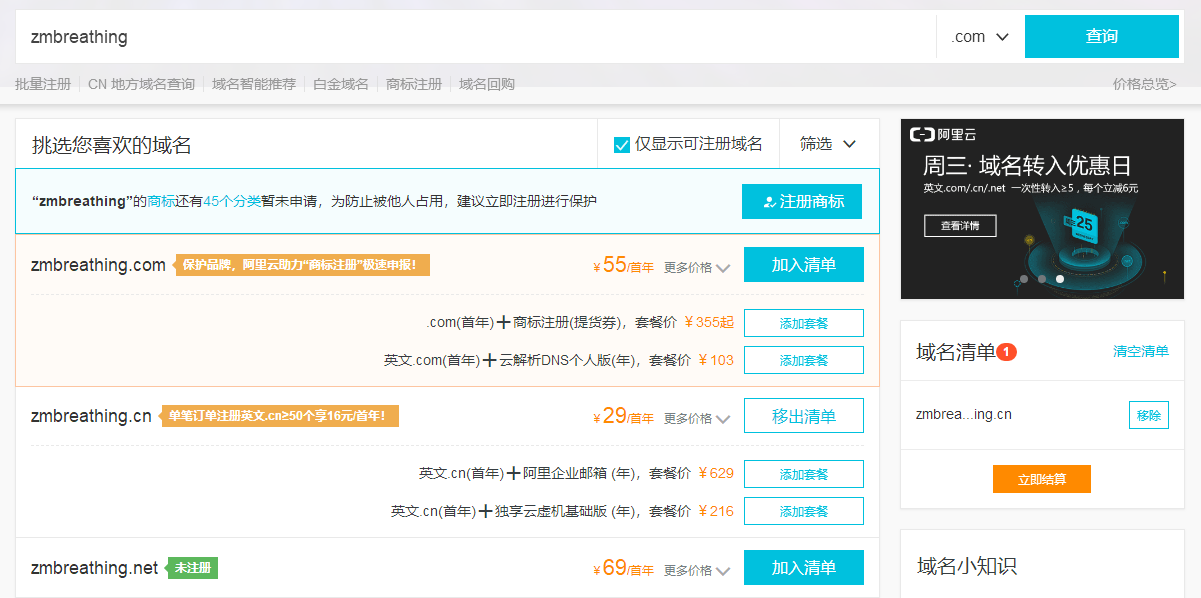The image size is (1201, 598).
Task: Click the 保护品牌 promo tag on .com
Action: tap(303, 265)
